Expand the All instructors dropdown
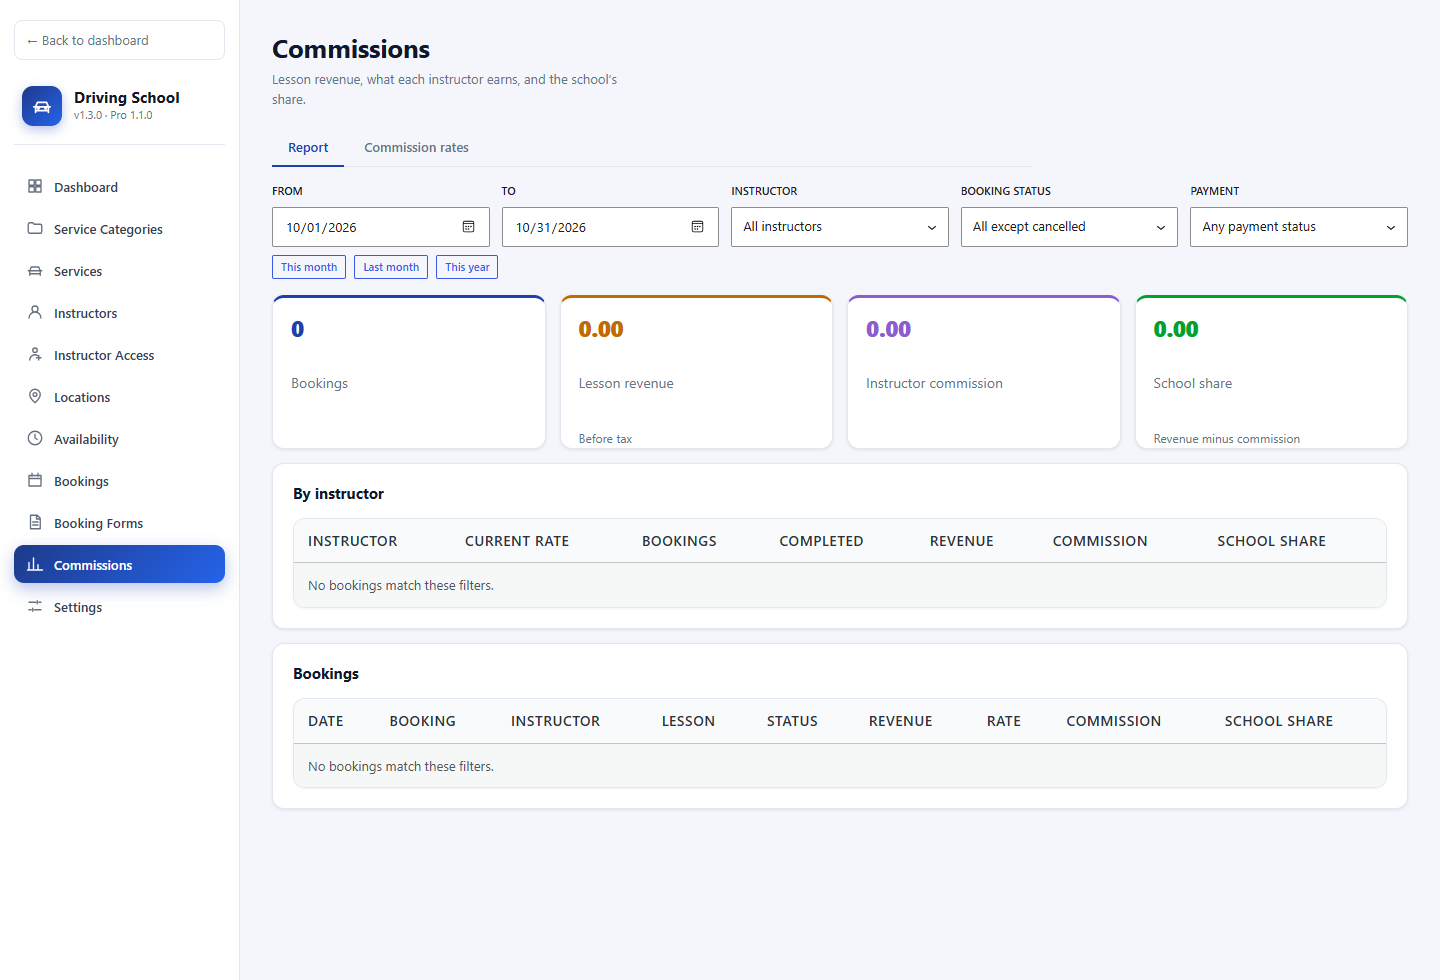The image size is (1440, 980). (840, 227)
